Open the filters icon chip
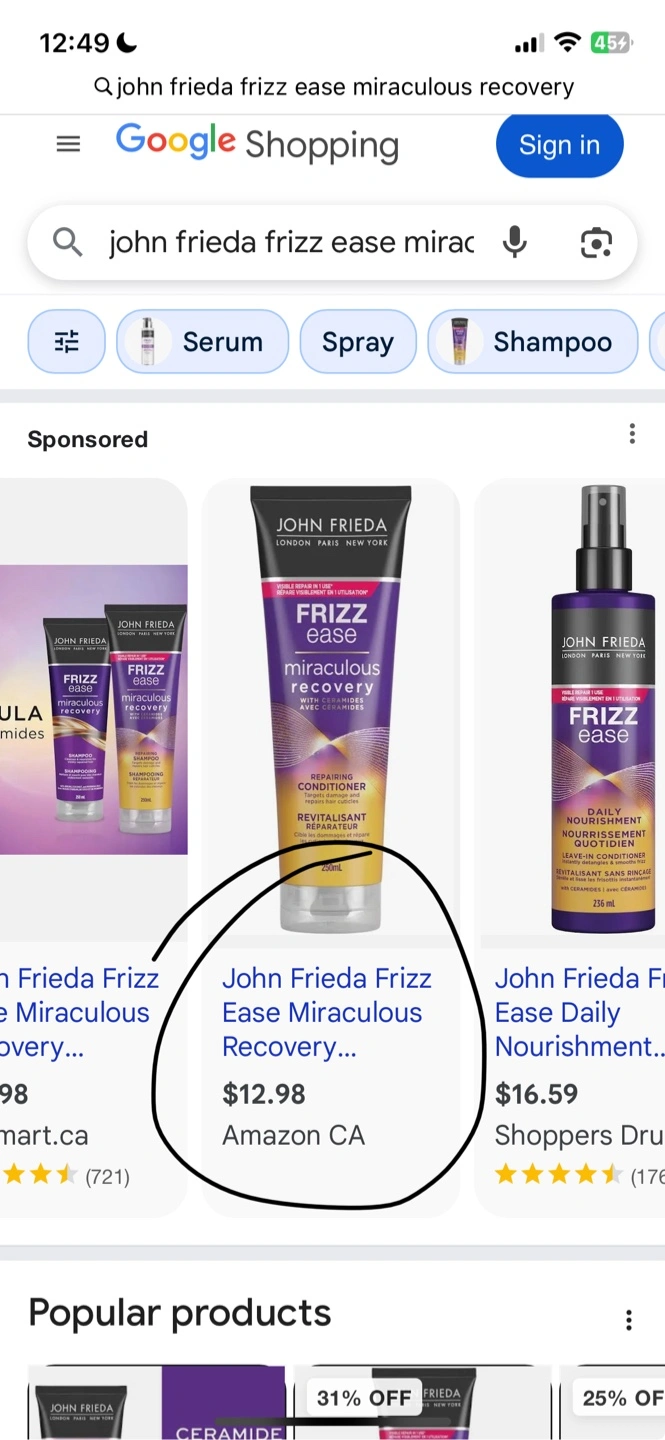 tap(66, 342)
